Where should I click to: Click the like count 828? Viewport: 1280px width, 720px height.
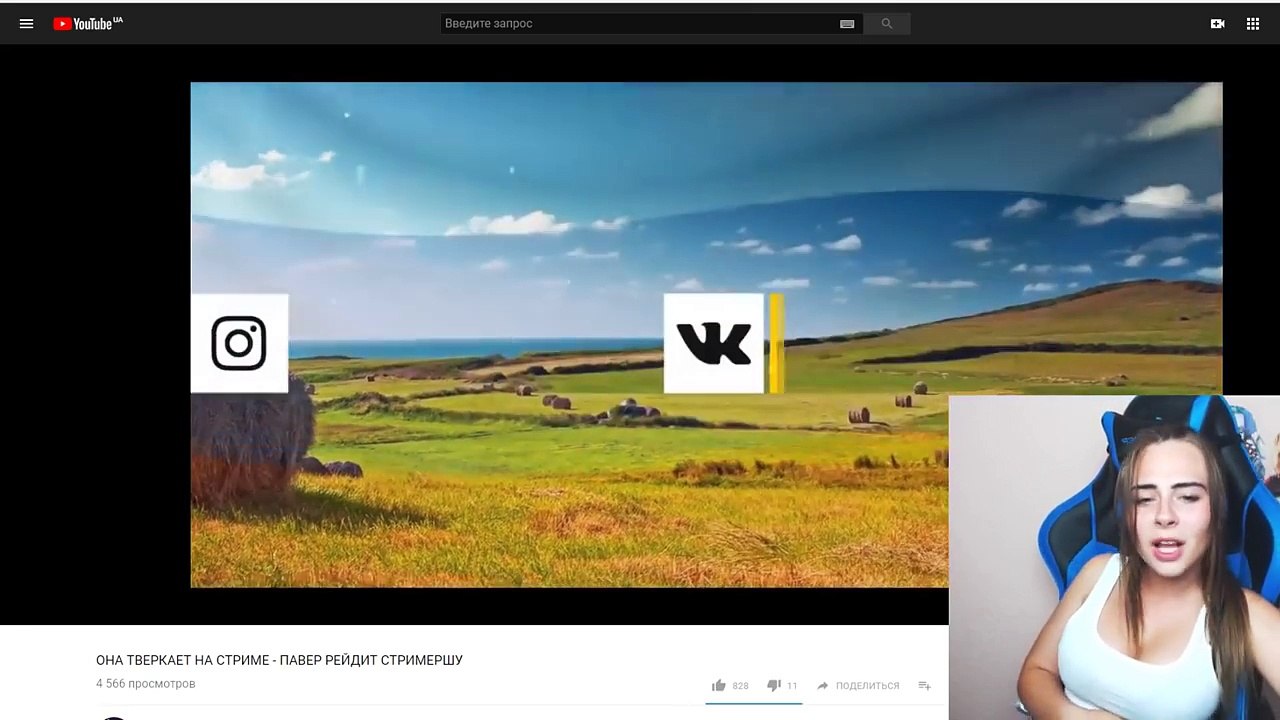(x=740, y=686)
